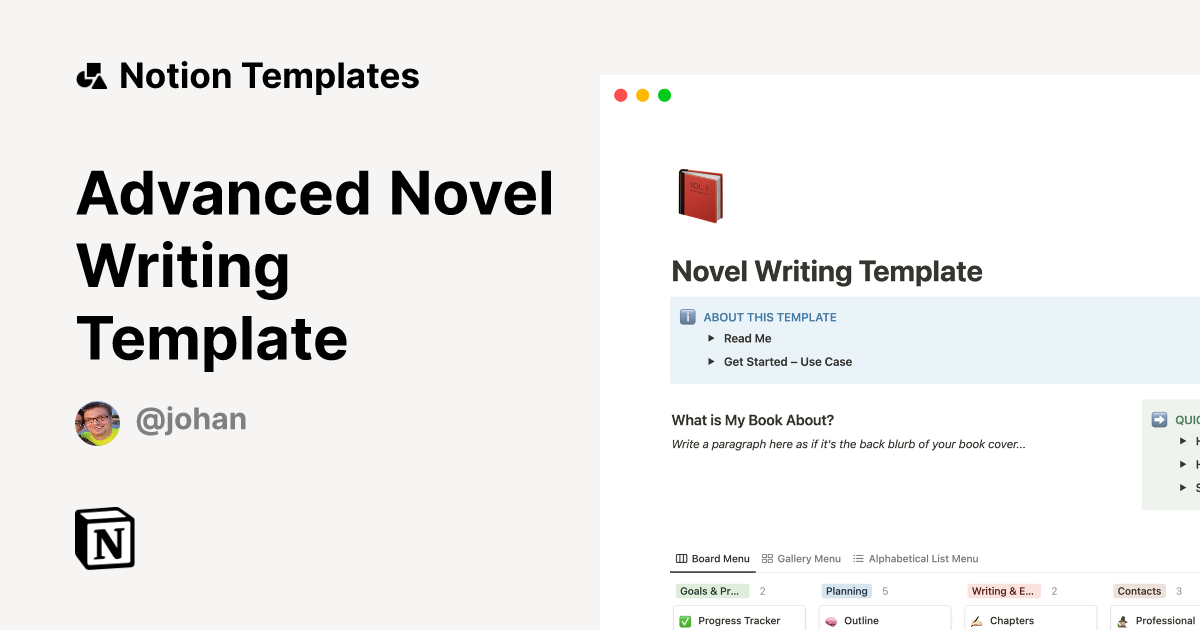Click the red book page icon

tap(700, 196)
